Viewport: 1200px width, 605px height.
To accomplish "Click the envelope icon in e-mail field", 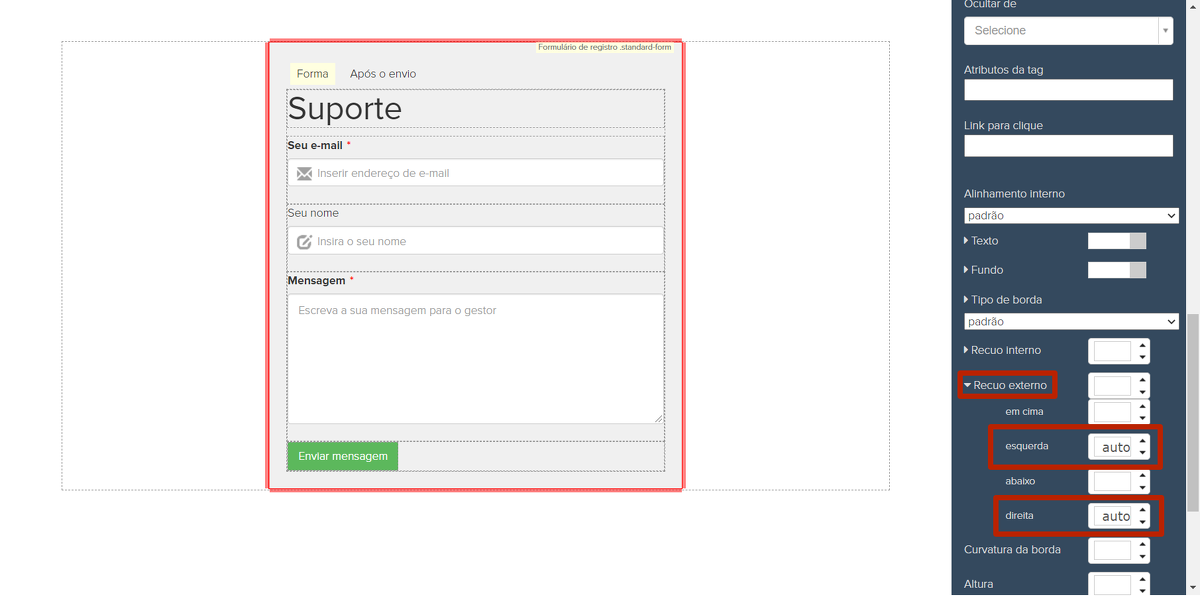I will coord(304,174).
